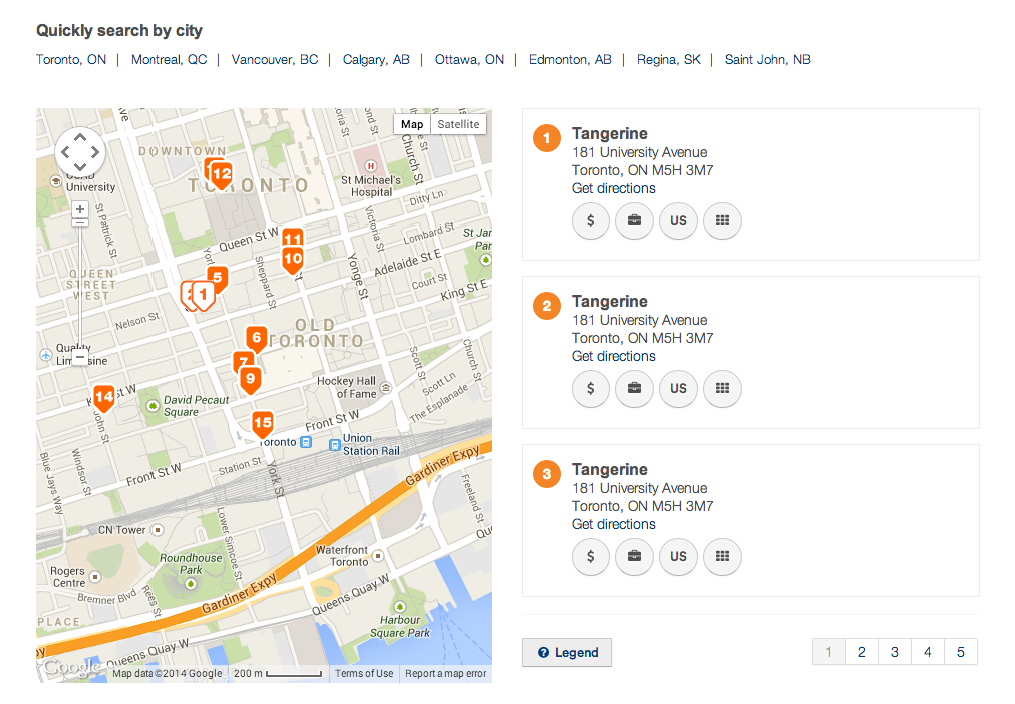The image size is (1015, 704).
Task: Search by Calgary, AB
Action: tap(376, 60)
